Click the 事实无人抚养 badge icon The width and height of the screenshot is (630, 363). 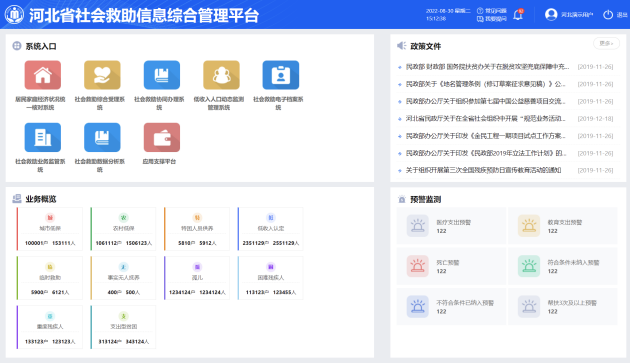(x=123, y=267)
